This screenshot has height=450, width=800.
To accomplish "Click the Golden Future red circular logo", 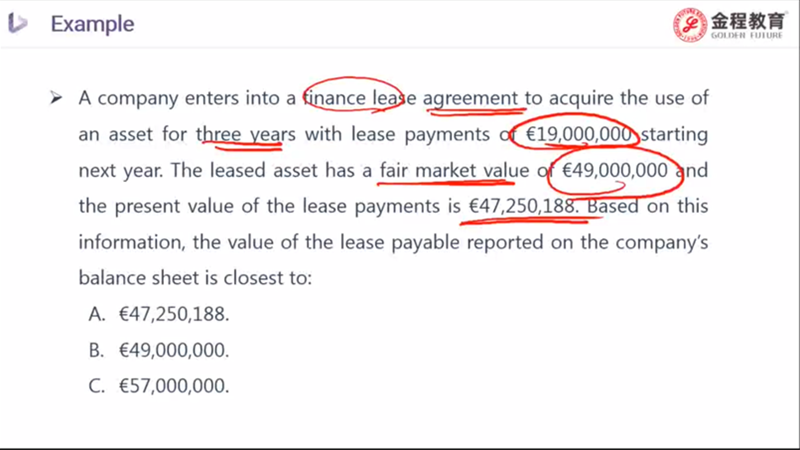I will (690, 24).
